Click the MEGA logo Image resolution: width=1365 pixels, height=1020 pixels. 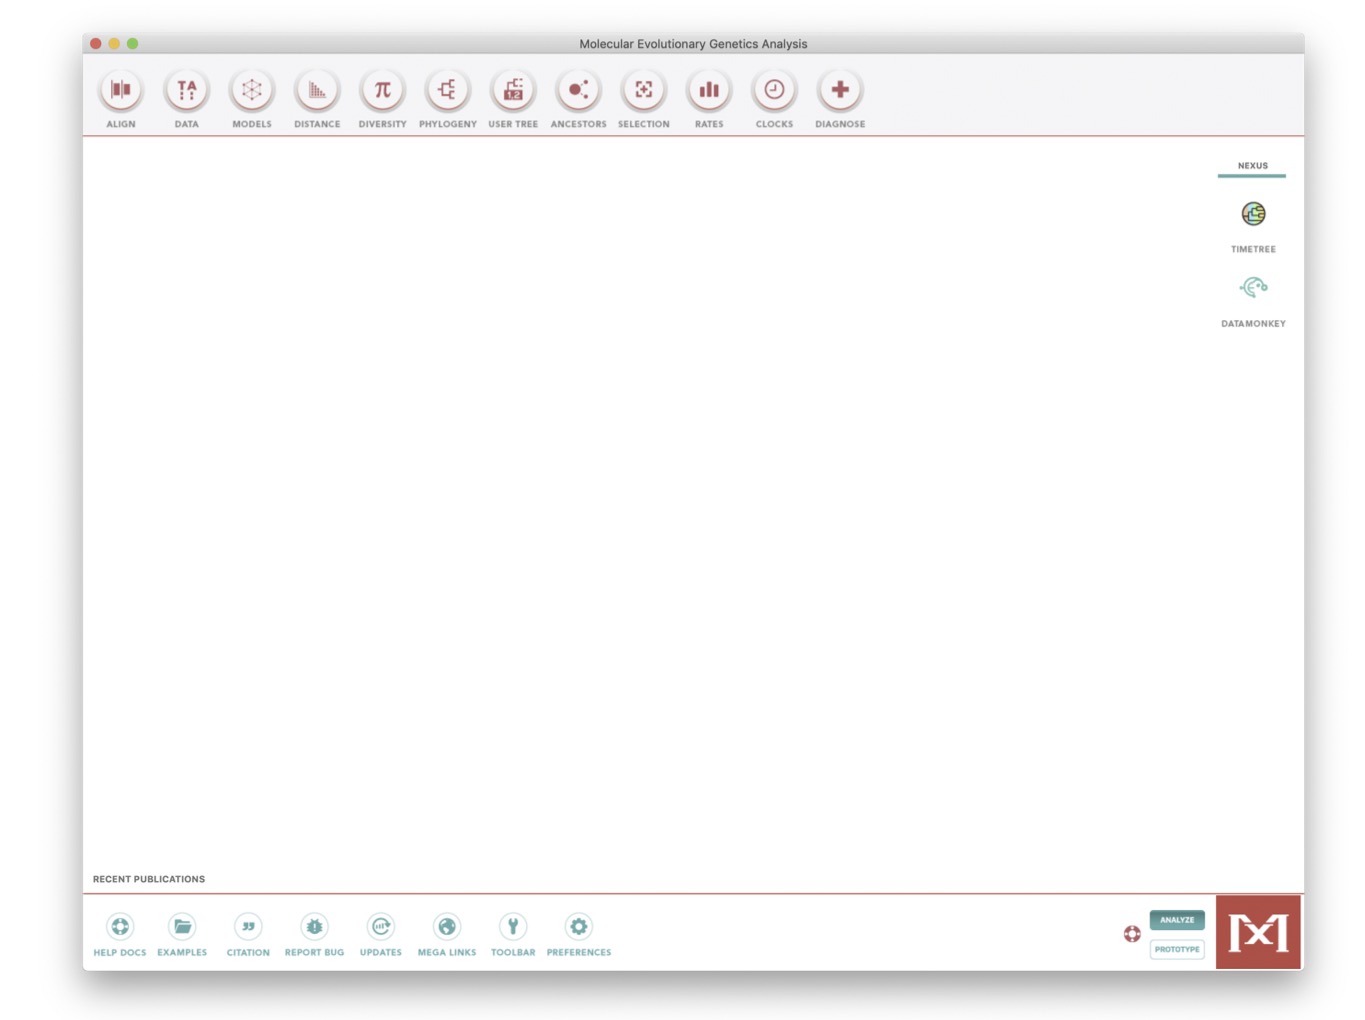pos(1258,932)
